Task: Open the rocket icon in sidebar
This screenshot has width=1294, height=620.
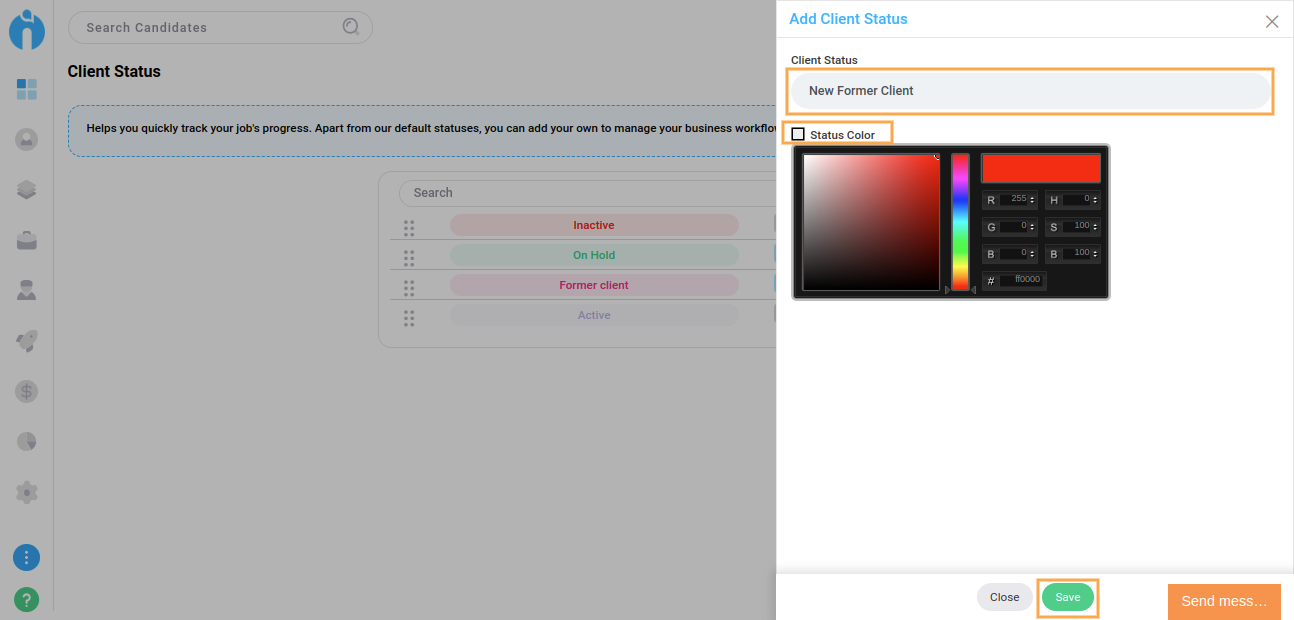Action: tap(27, 341)
